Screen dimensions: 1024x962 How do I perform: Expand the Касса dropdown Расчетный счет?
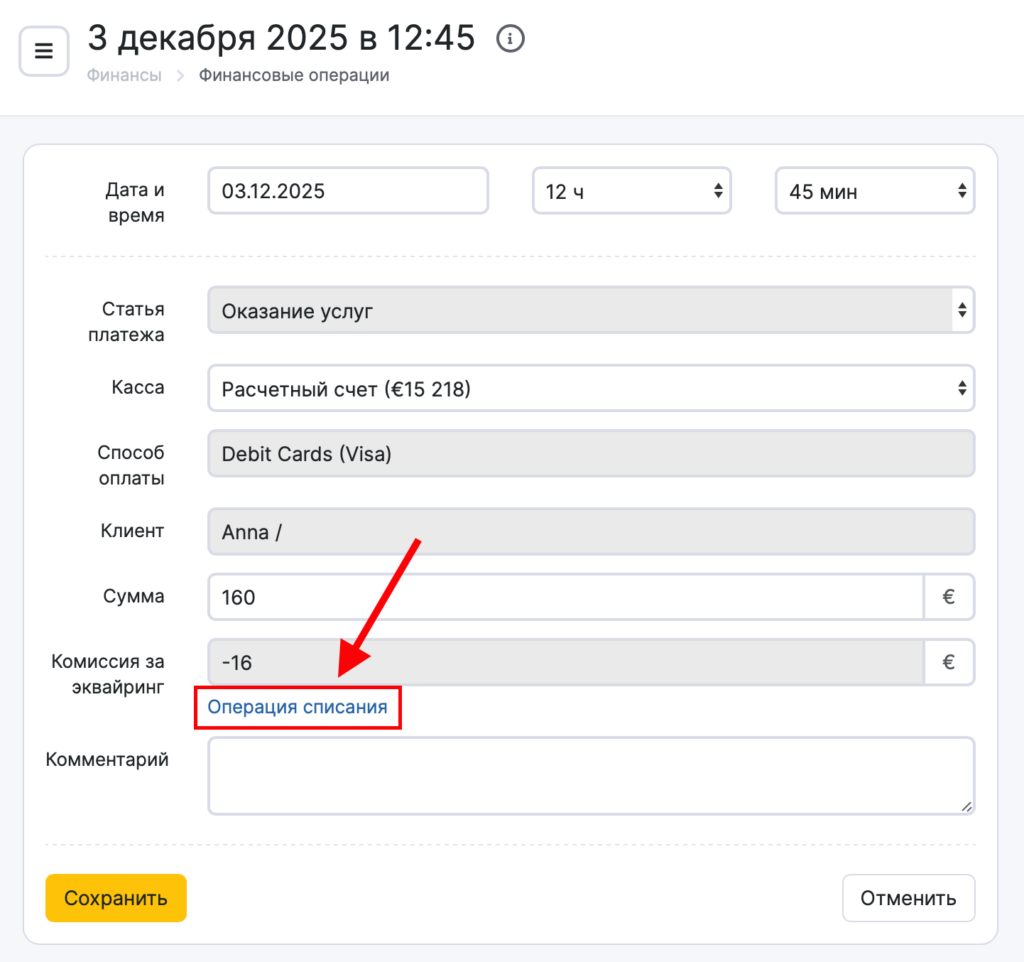(x=590, y=388)
